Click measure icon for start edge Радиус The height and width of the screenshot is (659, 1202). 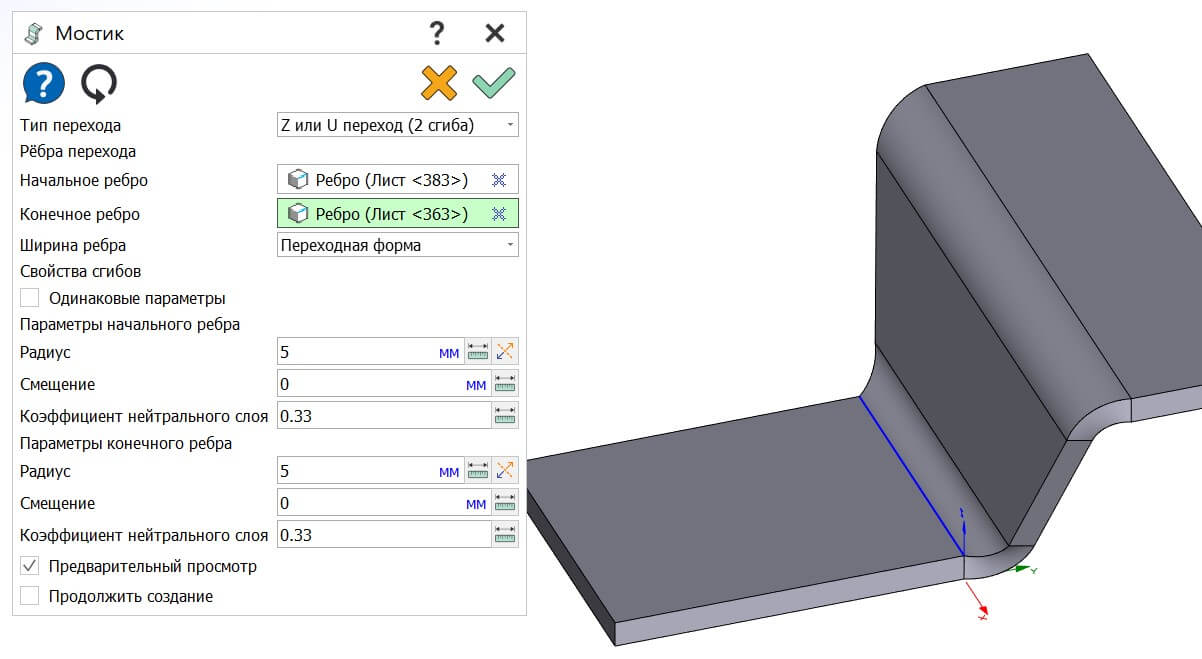478,352
